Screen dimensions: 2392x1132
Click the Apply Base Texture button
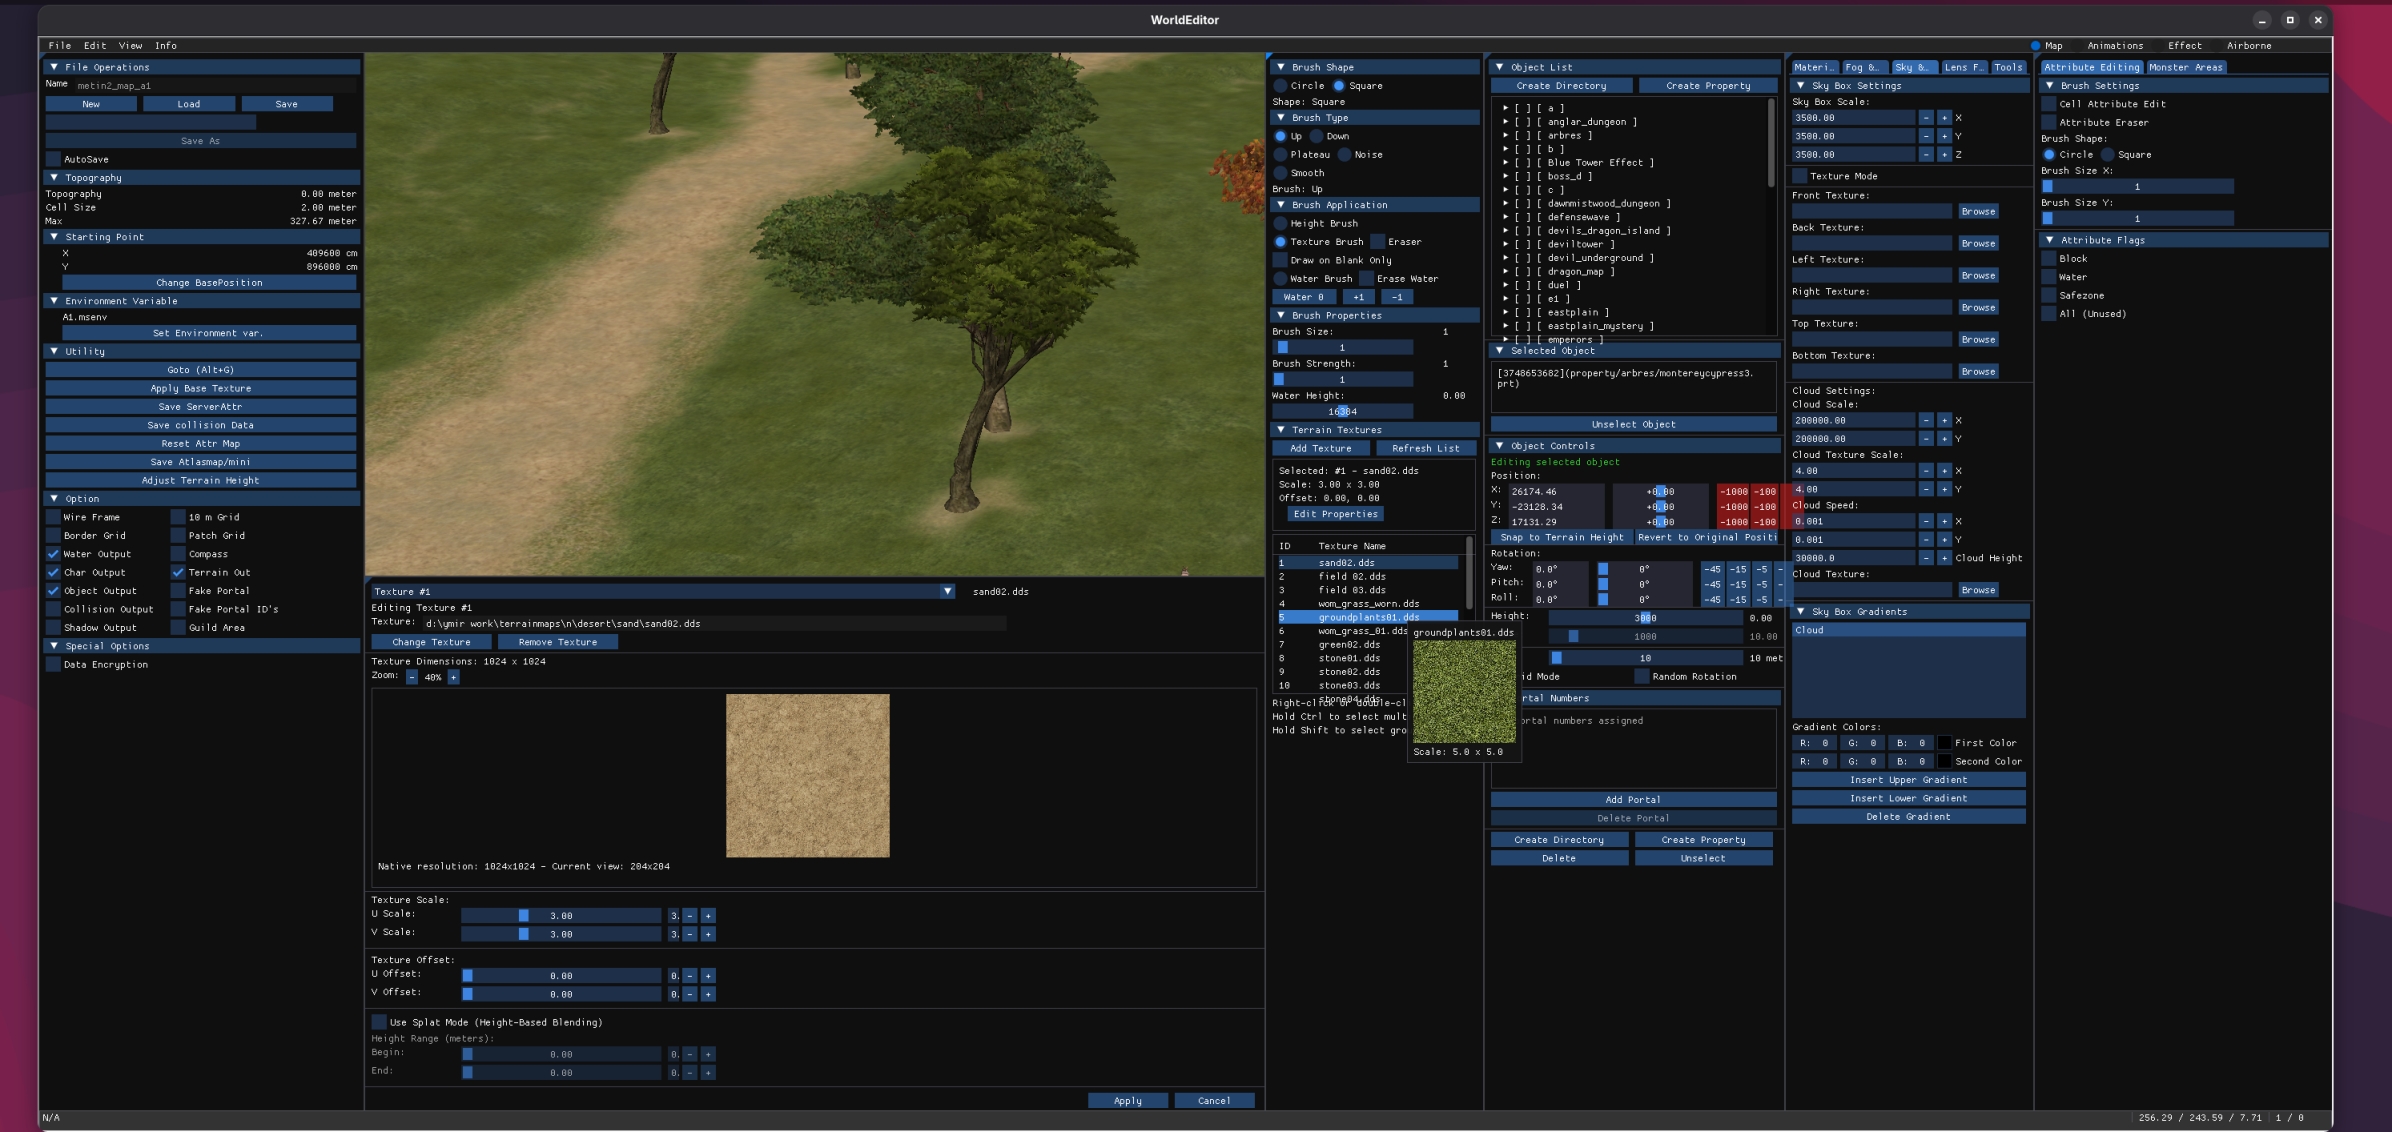[x=200, y=388]
